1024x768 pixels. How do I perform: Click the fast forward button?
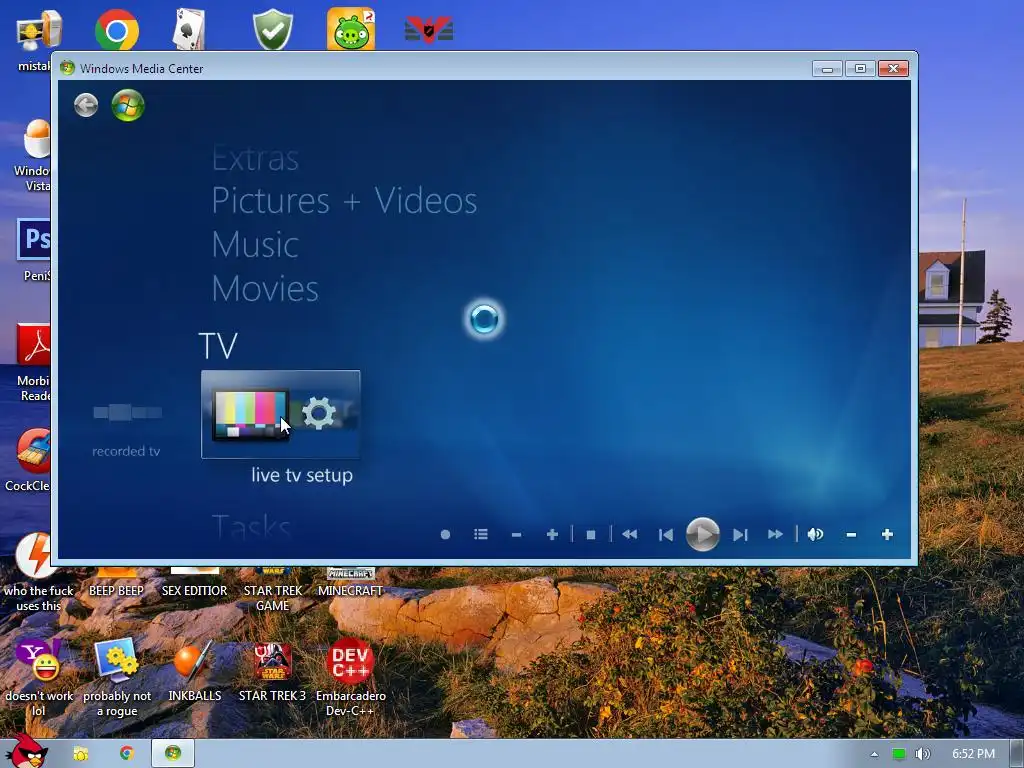click(775, 534)
